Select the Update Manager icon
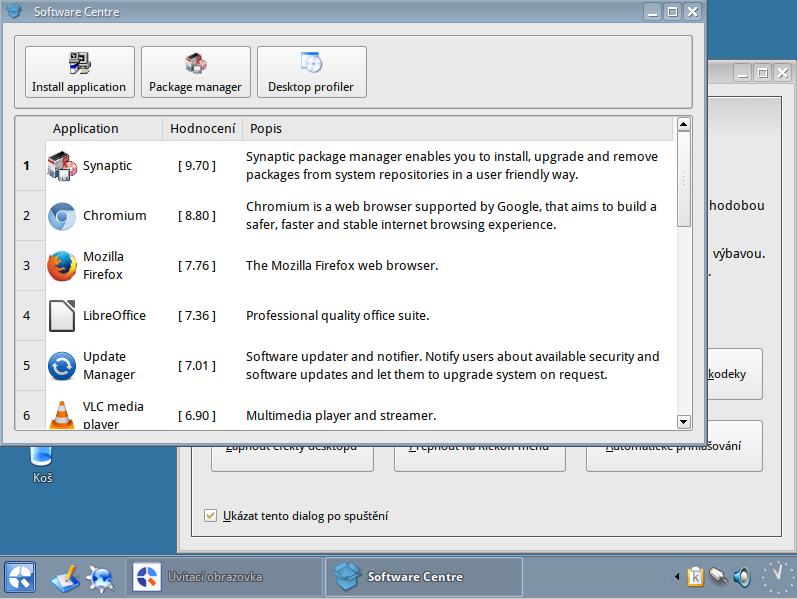 click(x=62, y=366)
